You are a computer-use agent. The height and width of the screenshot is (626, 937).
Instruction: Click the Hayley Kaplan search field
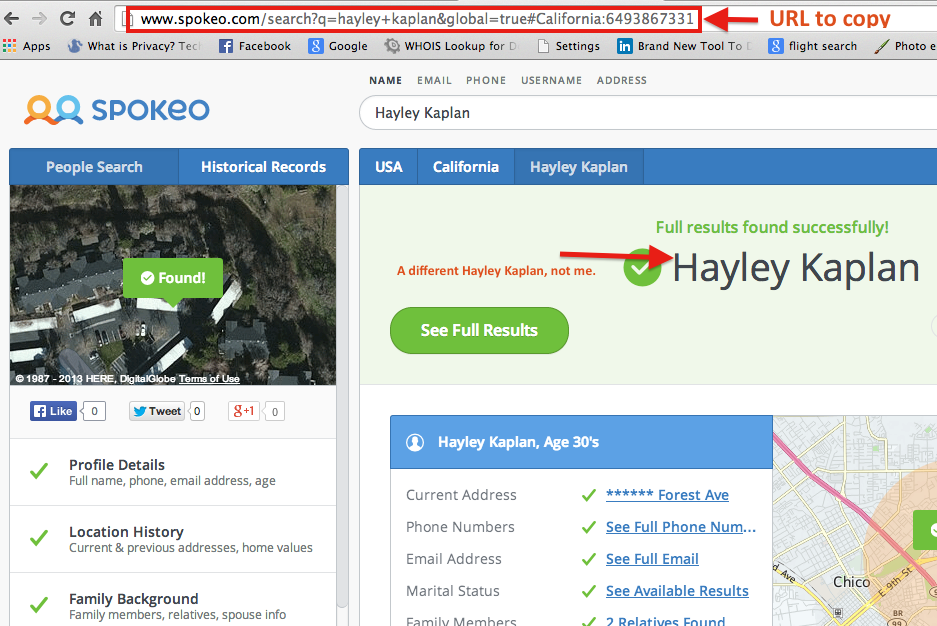[x=648, y=113]
